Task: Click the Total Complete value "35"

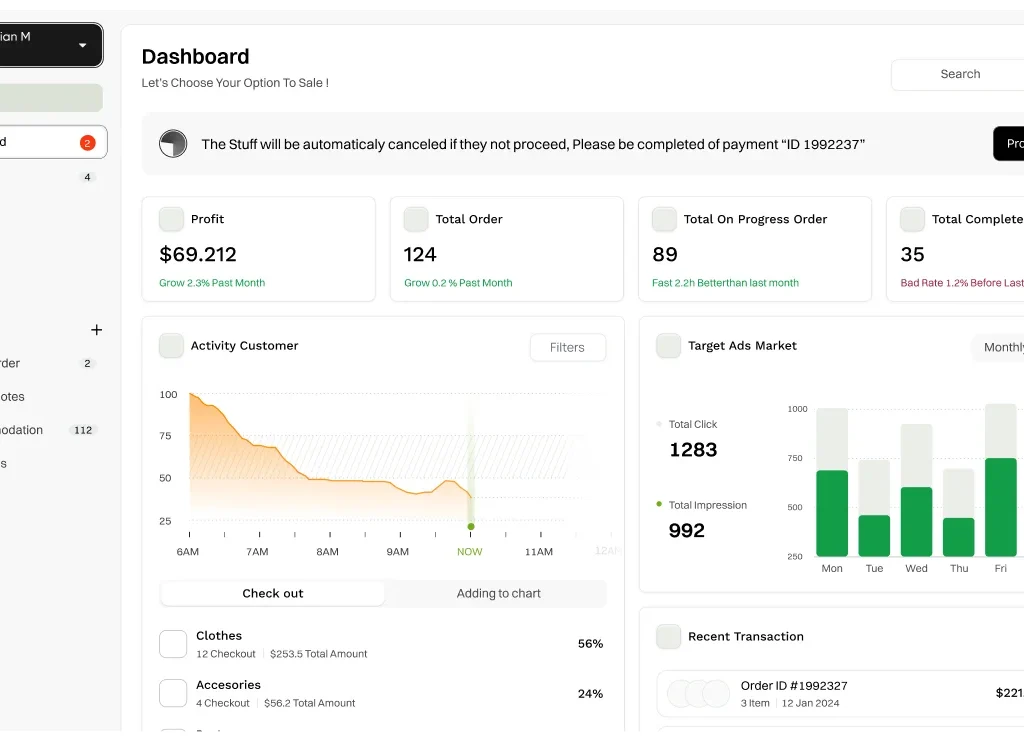Action: point(912,254)
